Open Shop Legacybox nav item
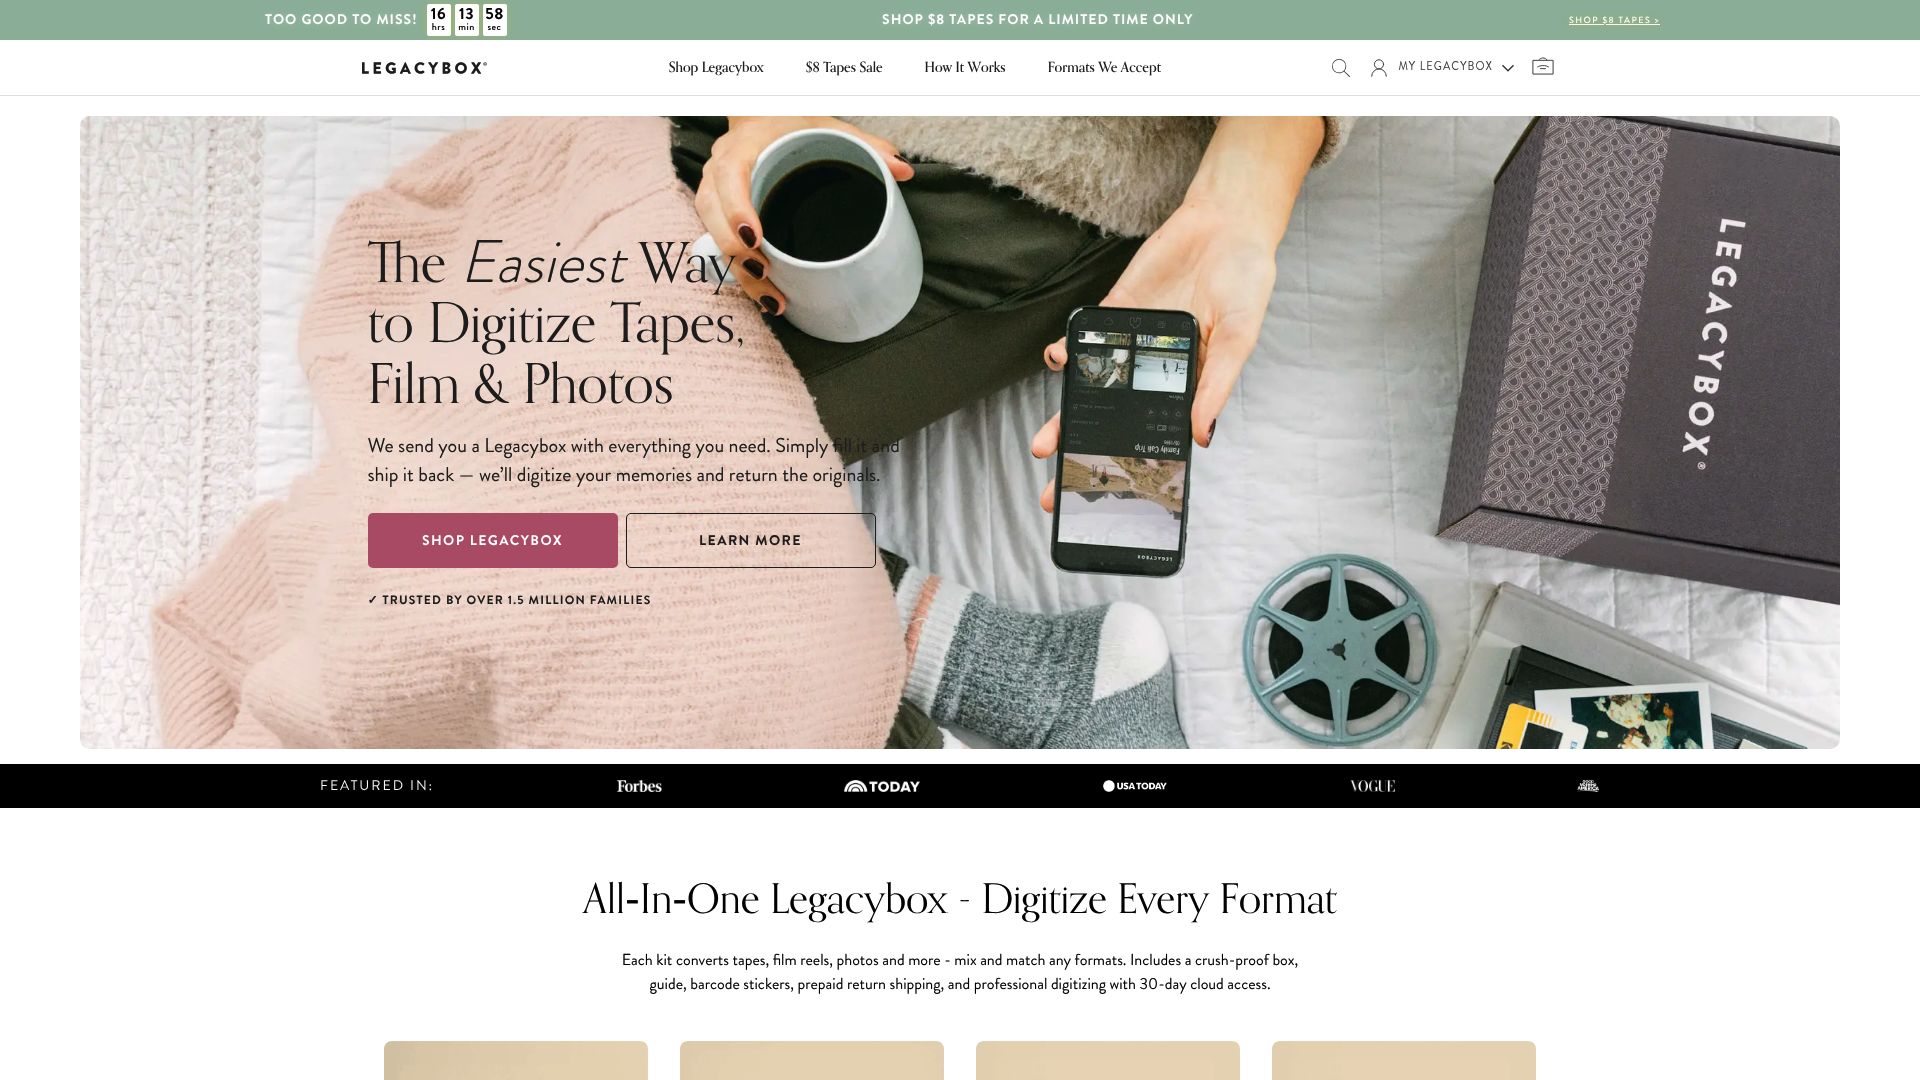The height and width of the screenshot is (1080, 1920). pyautogui.click(x=716, y=68)
